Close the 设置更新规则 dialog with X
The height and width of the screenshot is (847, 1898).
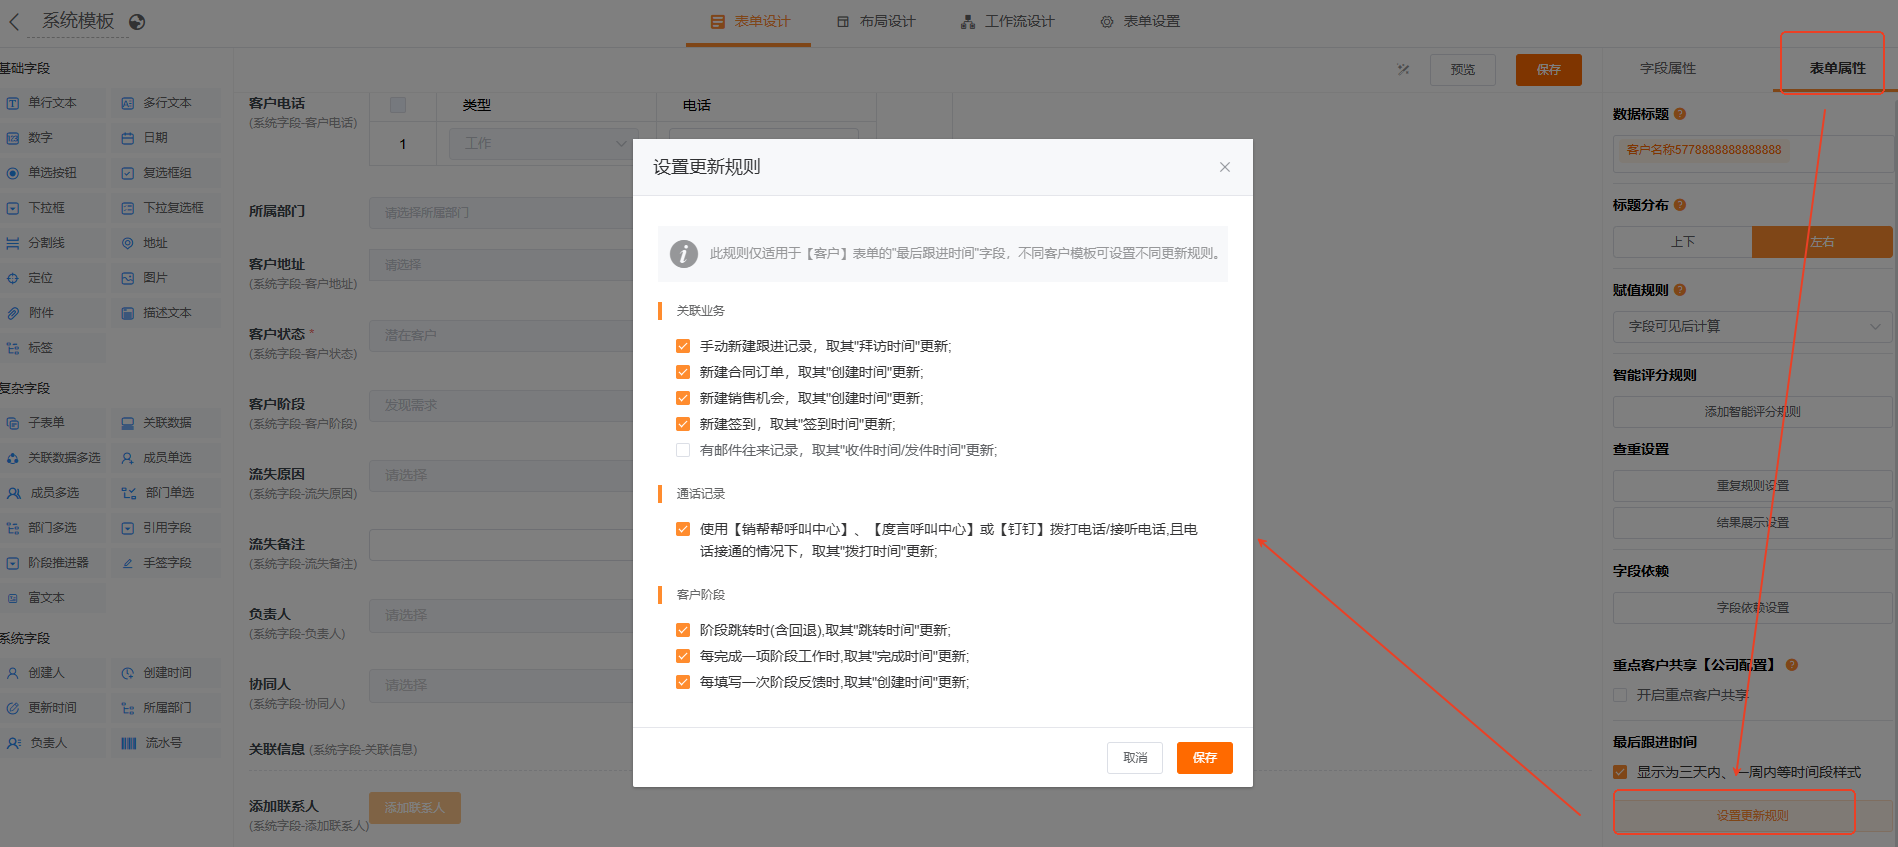[x=1224, y=167]
